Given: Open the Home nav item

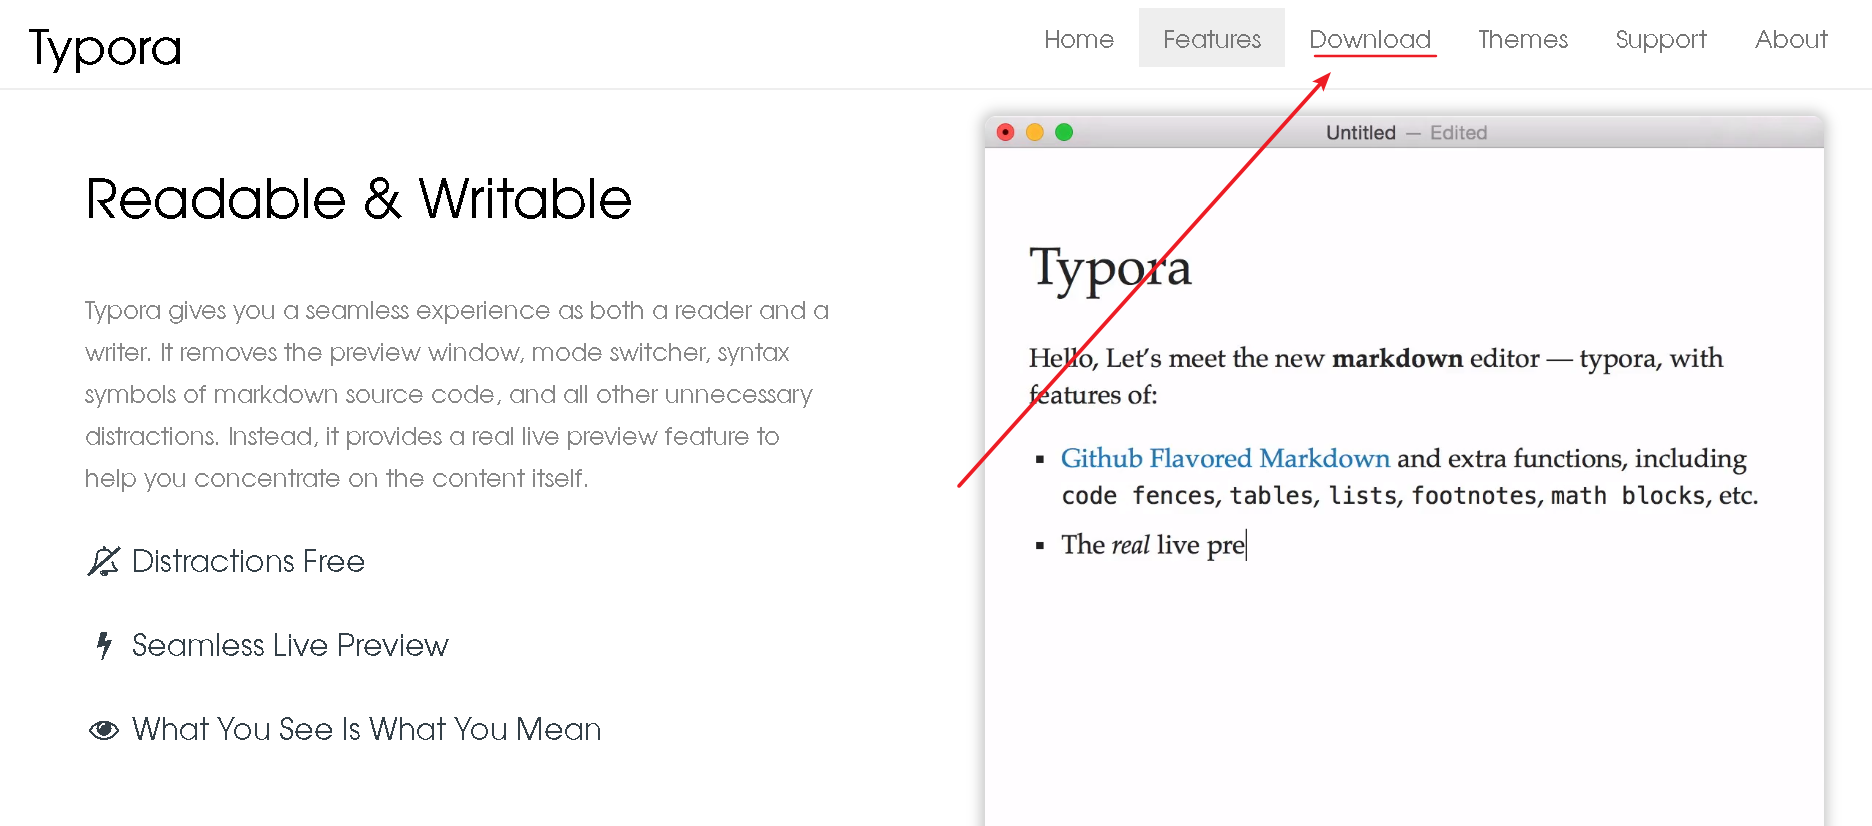Looking at the screenshot, I should (x=1078, y=39).
